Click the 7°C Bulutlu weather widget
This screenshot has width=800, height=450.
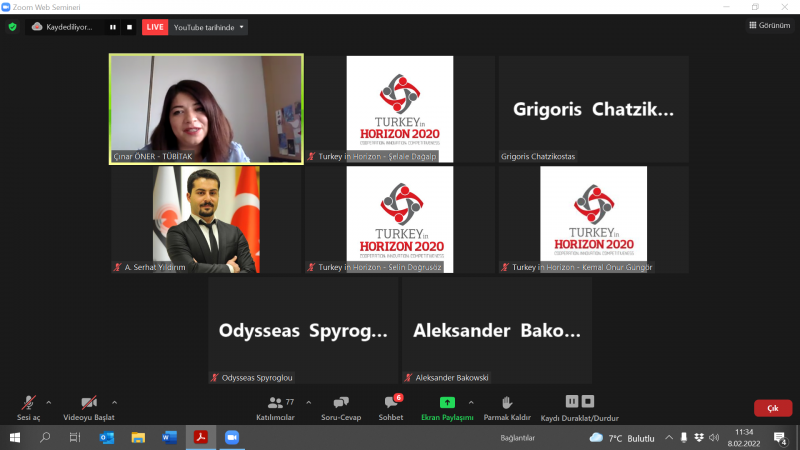coord(622,438)
